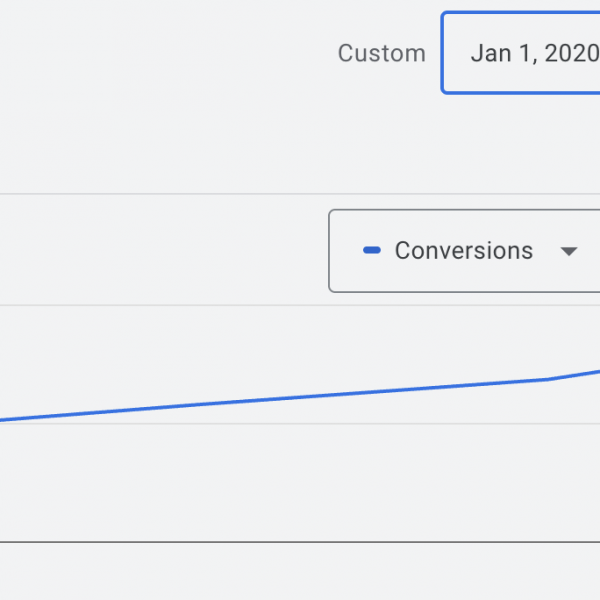
Task: Click the empty area beneath the chart axis
Action: point(300,575)
